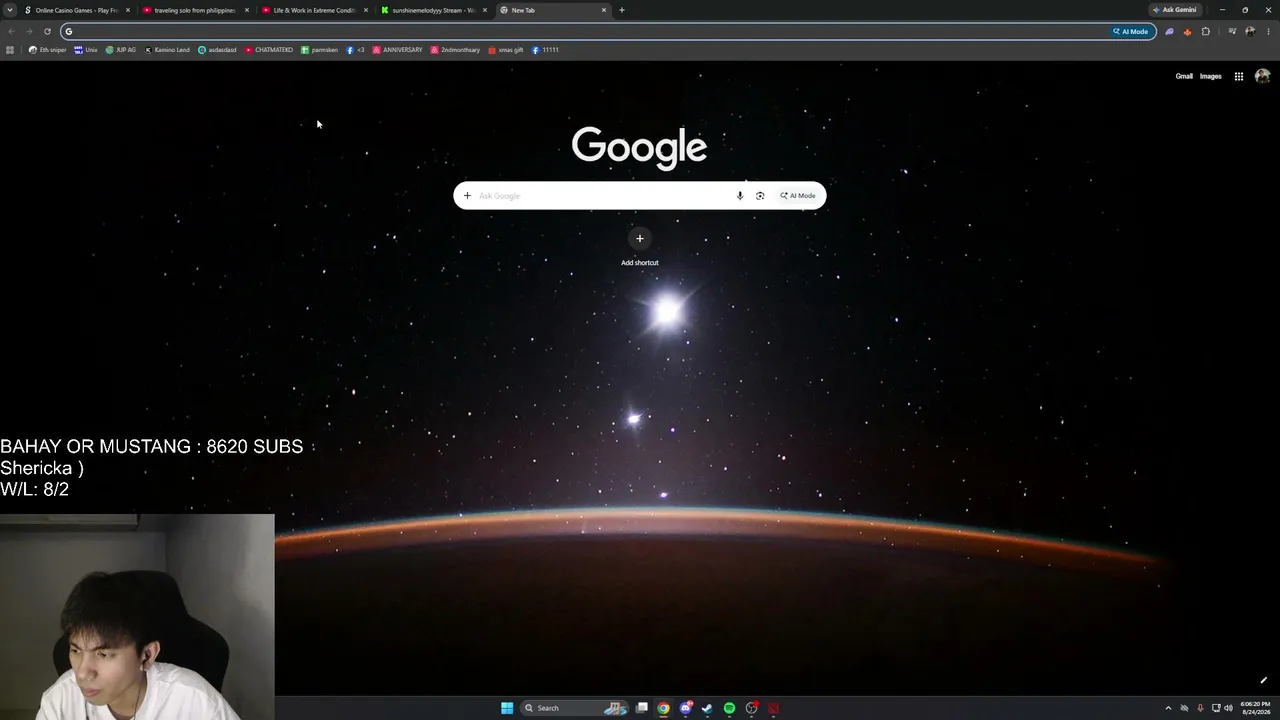
Task: Search by image with Google Lens icon
Action: pyautogui.click(x=760, y=196)
